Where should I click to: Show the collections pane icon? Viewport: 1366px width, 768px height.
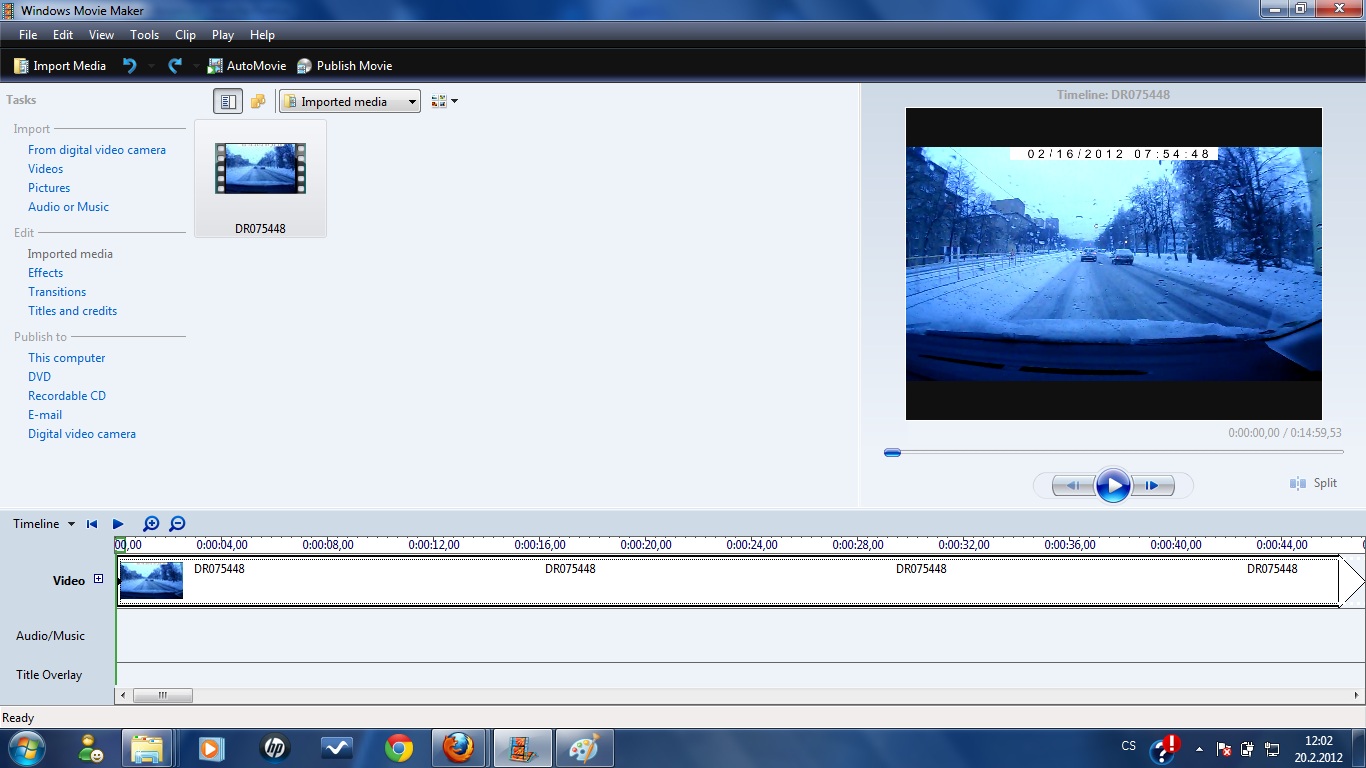pyautogui.click(x=258, y=101)
